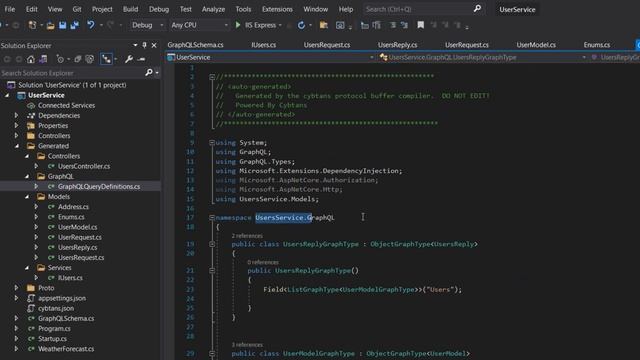Open the Extensions menu
The width and height of the screenshot is (640, 360).
point(277,9)
